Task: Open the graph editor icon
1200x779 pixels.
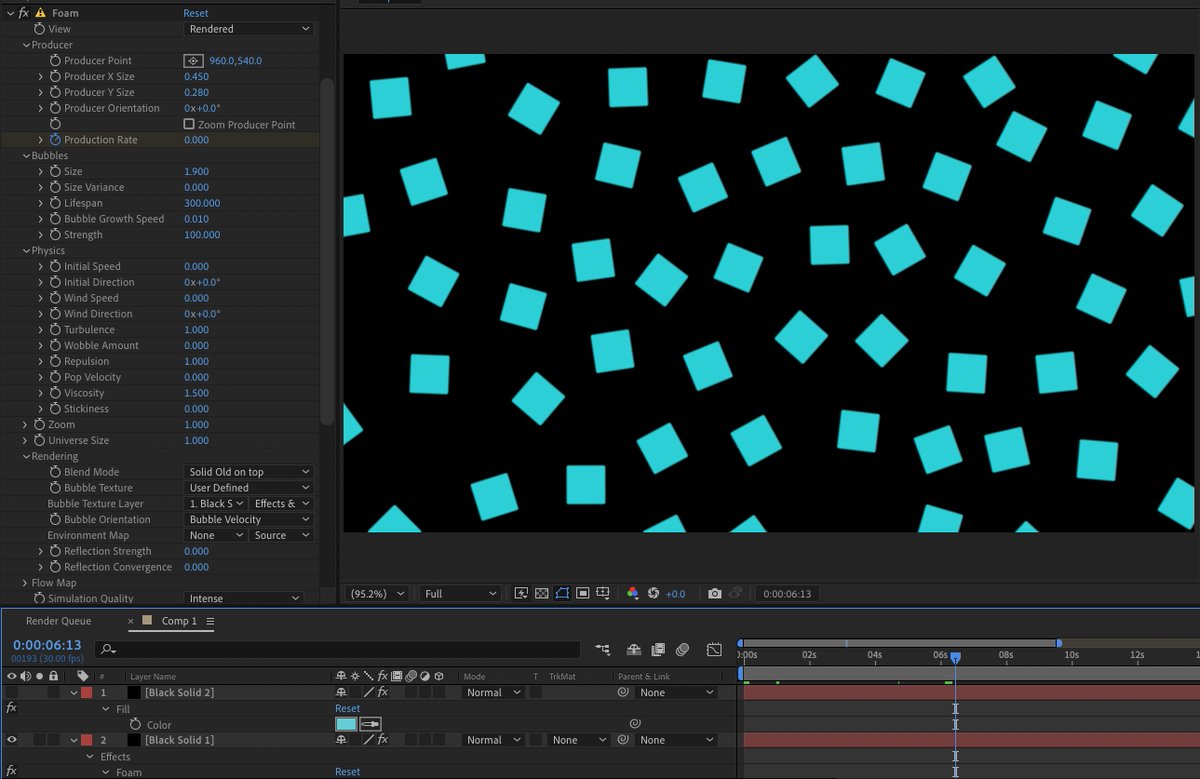Action: point(714,649)
